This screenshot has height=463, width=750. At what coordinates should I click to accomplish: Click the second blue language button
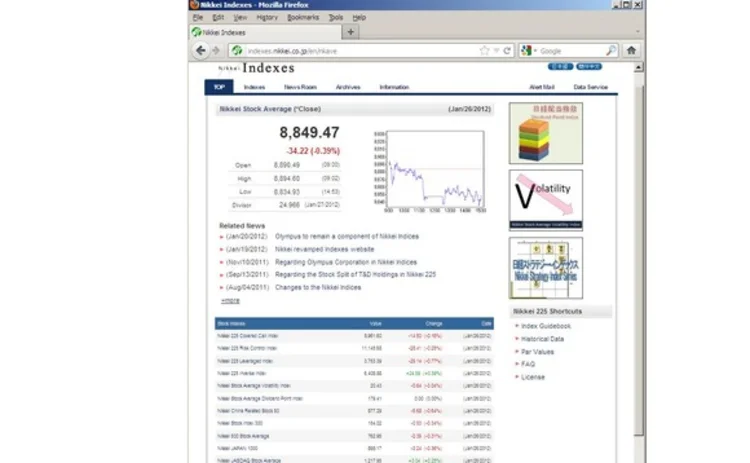point(589,66)
